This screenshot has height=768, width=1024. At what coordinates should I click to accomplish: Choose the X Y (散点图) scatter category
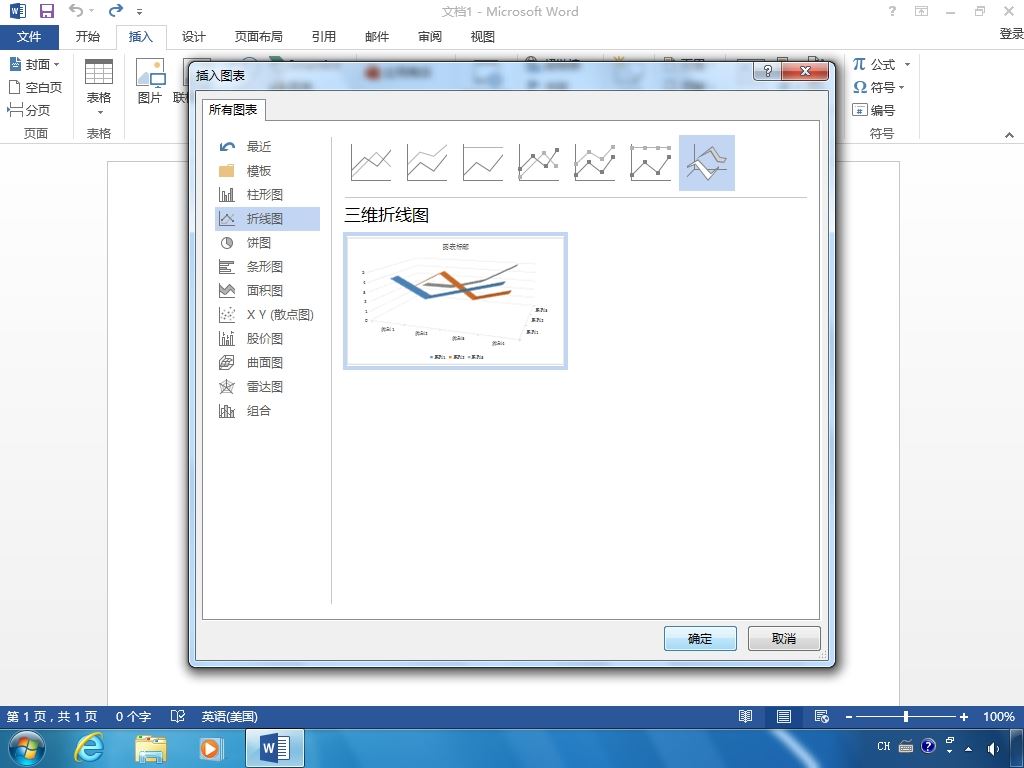[267, 315]
